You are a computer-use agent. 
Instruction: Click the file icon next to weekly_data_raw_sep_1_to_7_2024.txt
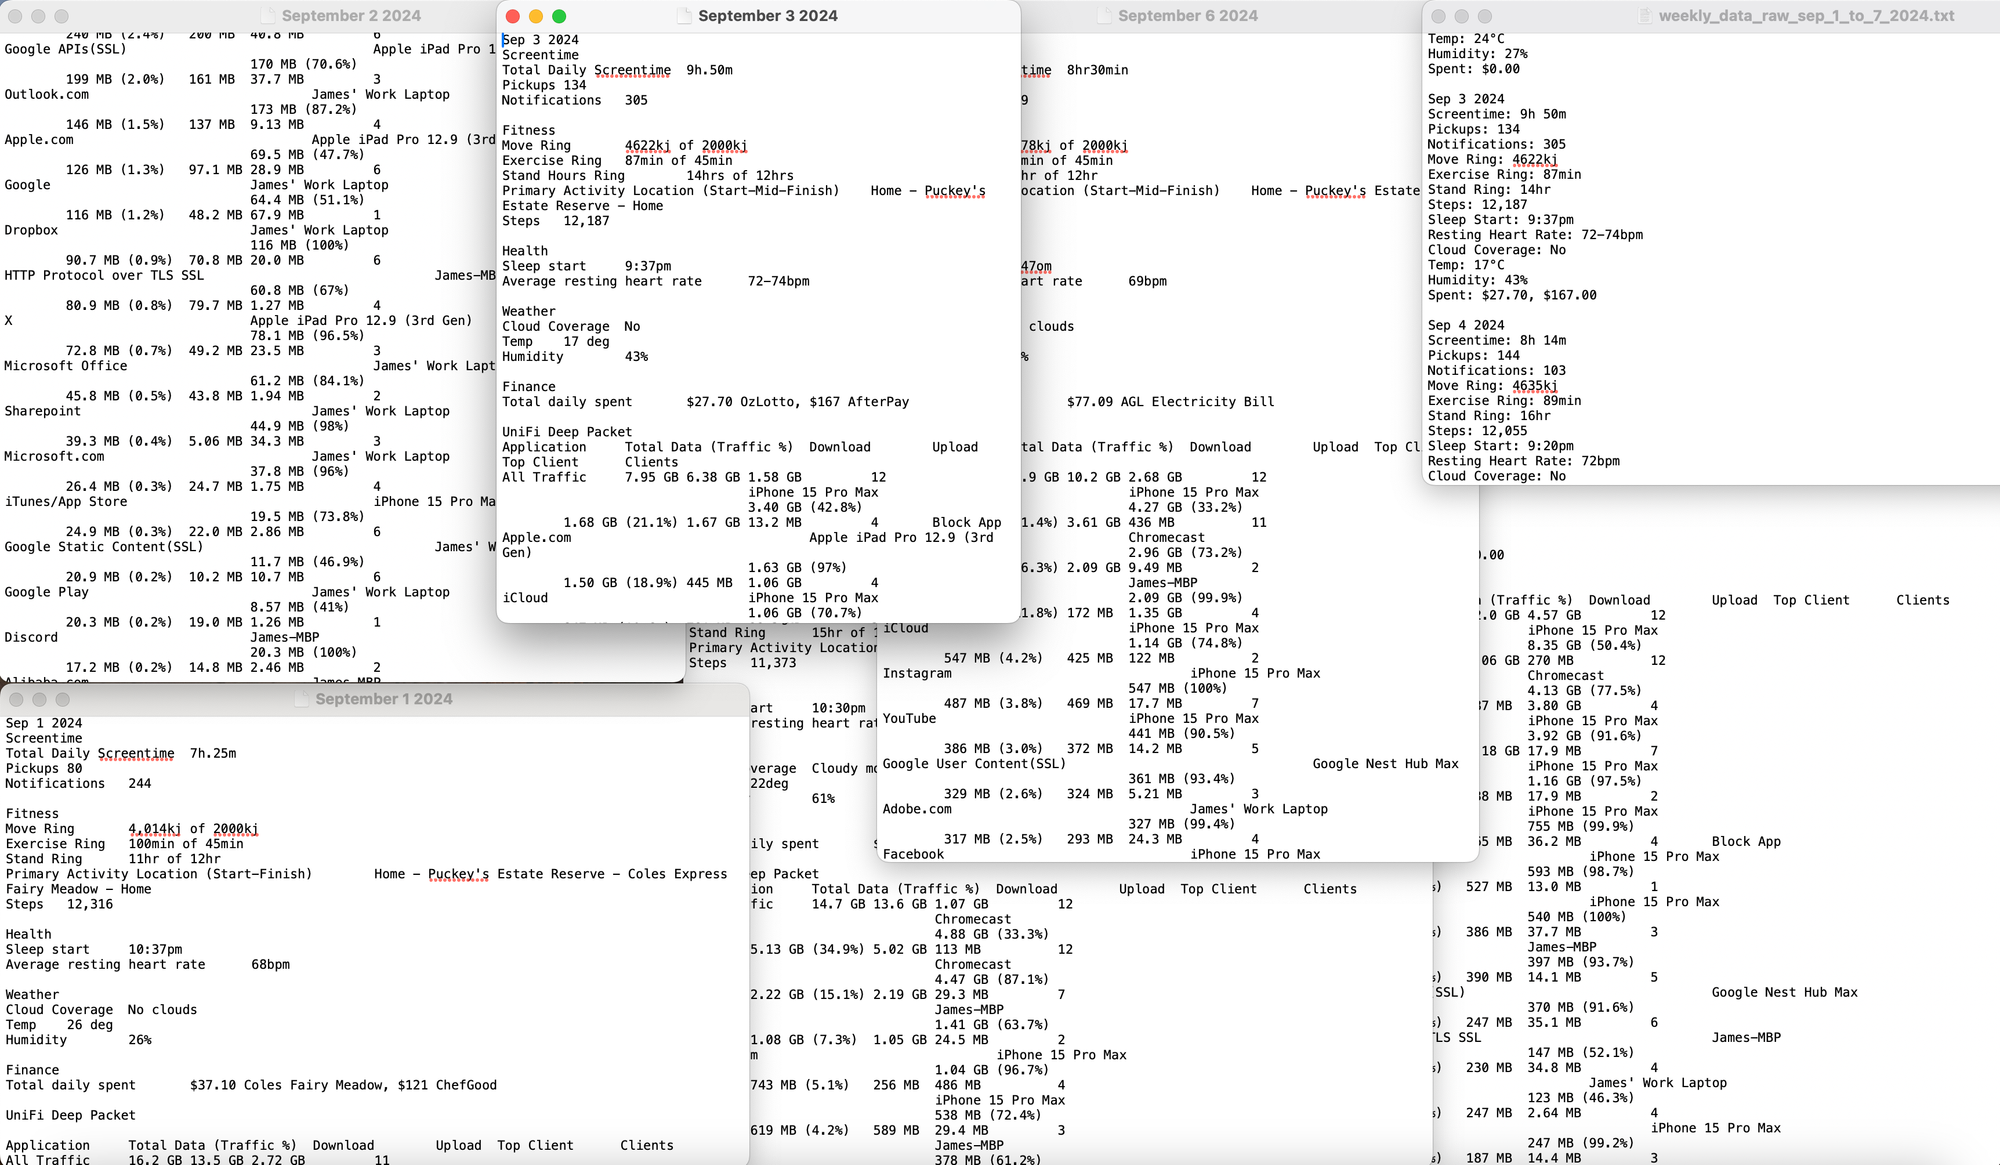(x=1645, y=16)
